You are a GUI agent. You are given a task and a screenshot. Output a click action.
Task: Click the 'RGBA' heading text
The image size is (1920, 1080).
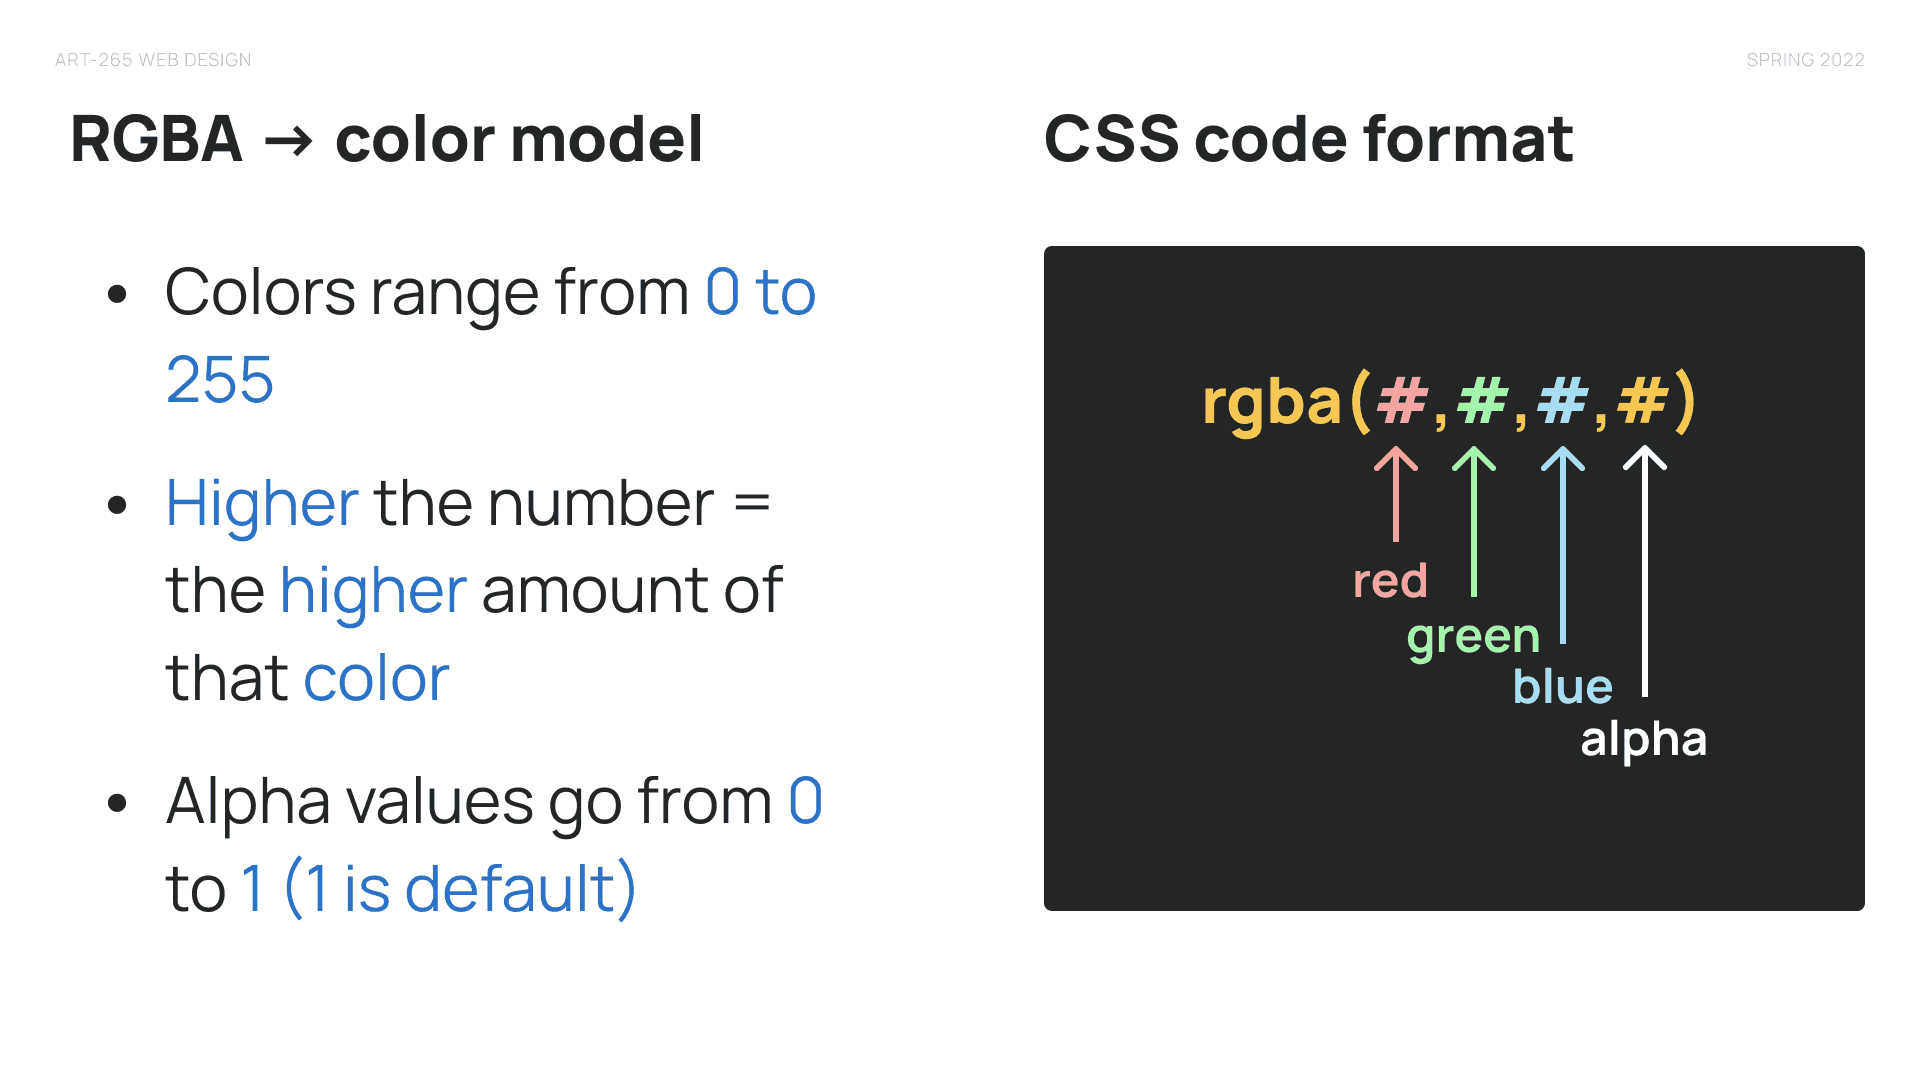click(x=156, y=138)
